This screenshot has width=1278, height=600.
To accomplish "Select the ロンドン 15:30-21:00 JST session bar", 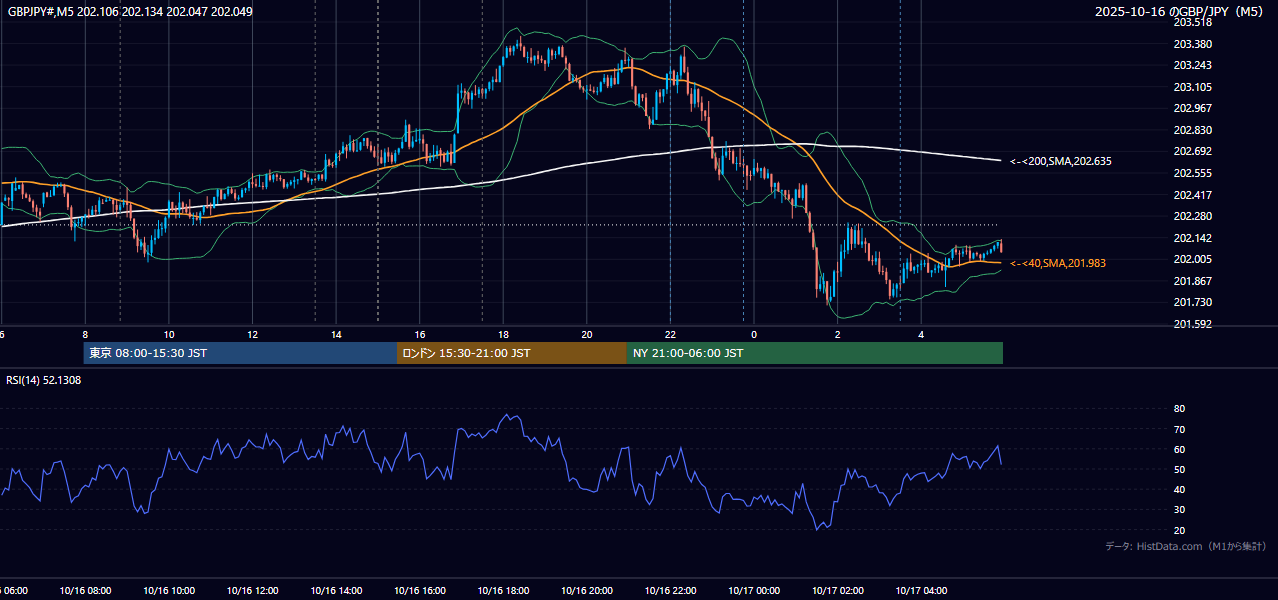I will 512,353.
